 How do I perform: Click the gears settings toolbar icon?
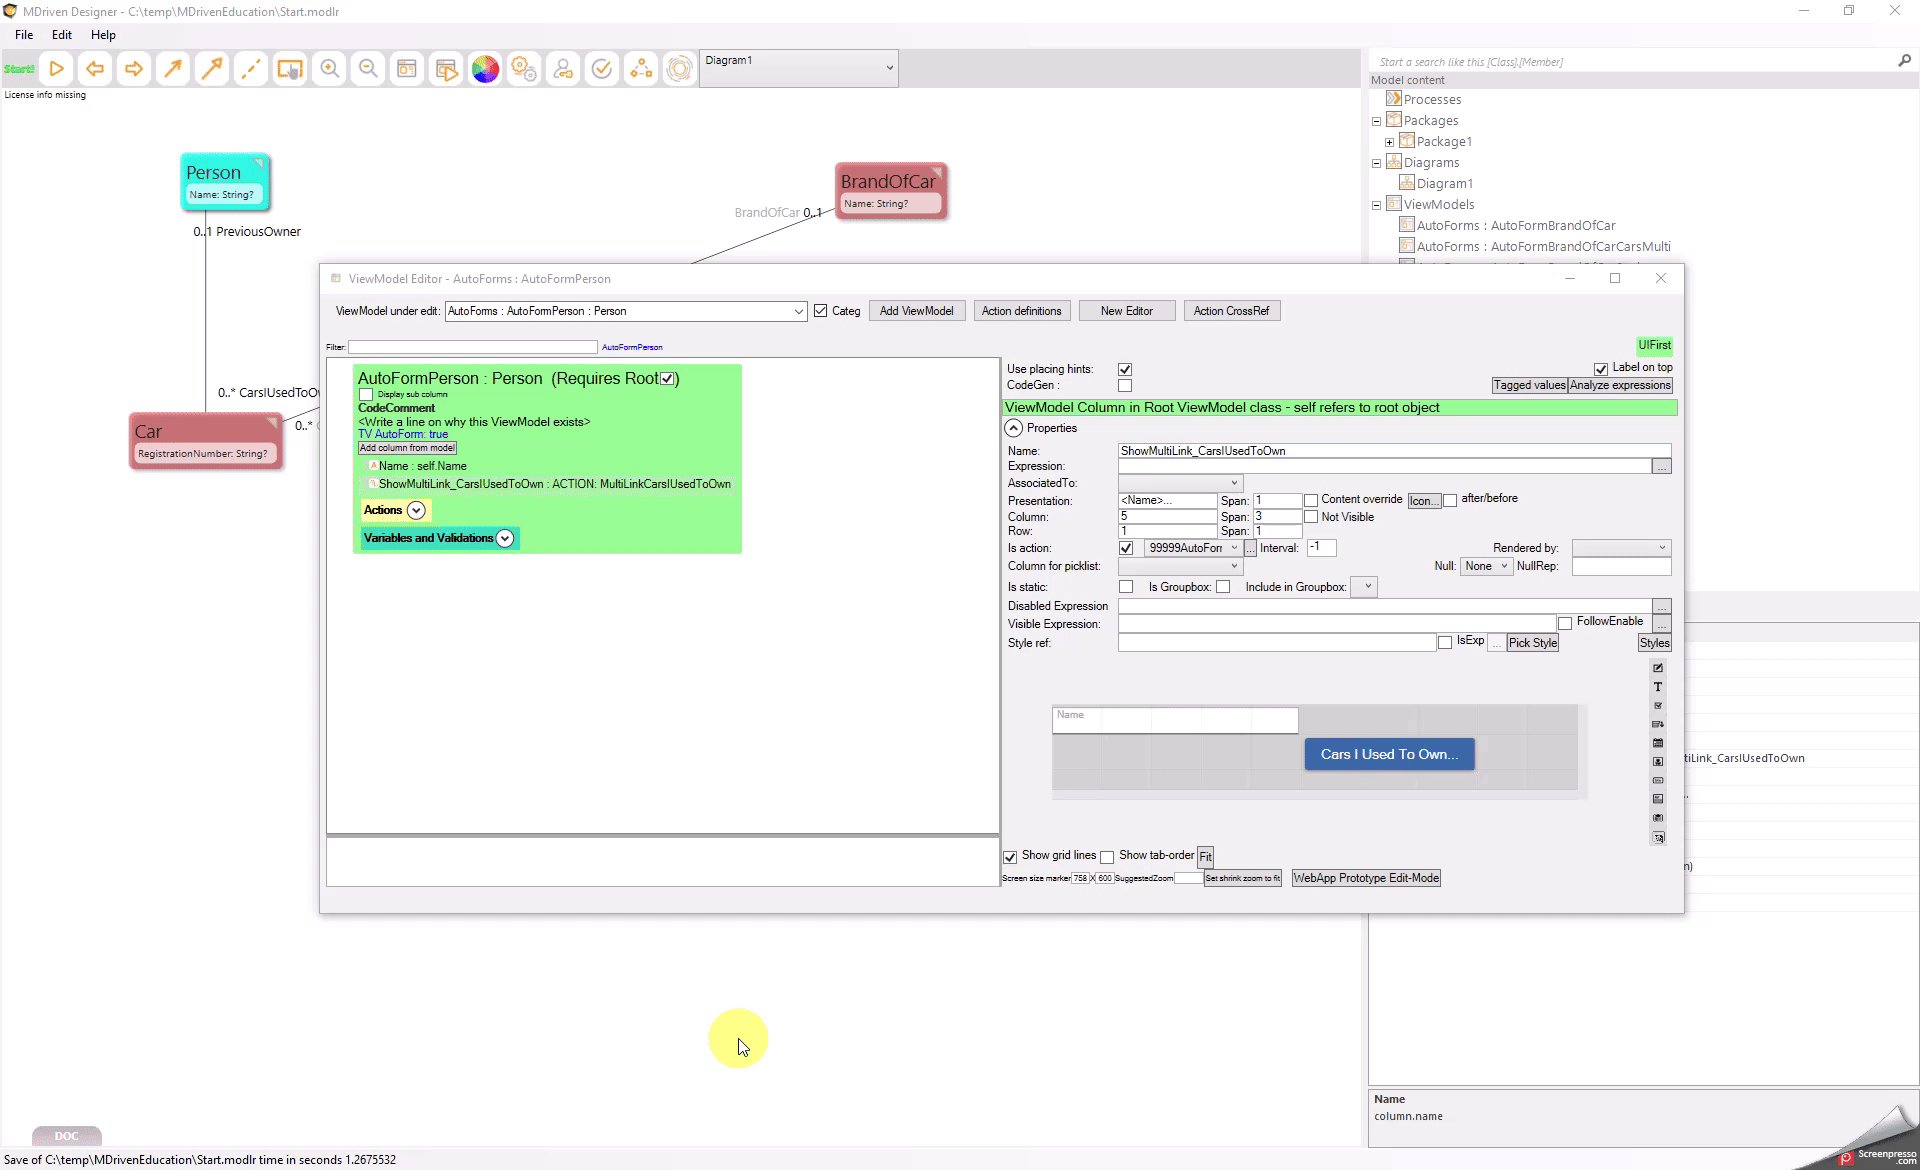(x=524, y=69)
